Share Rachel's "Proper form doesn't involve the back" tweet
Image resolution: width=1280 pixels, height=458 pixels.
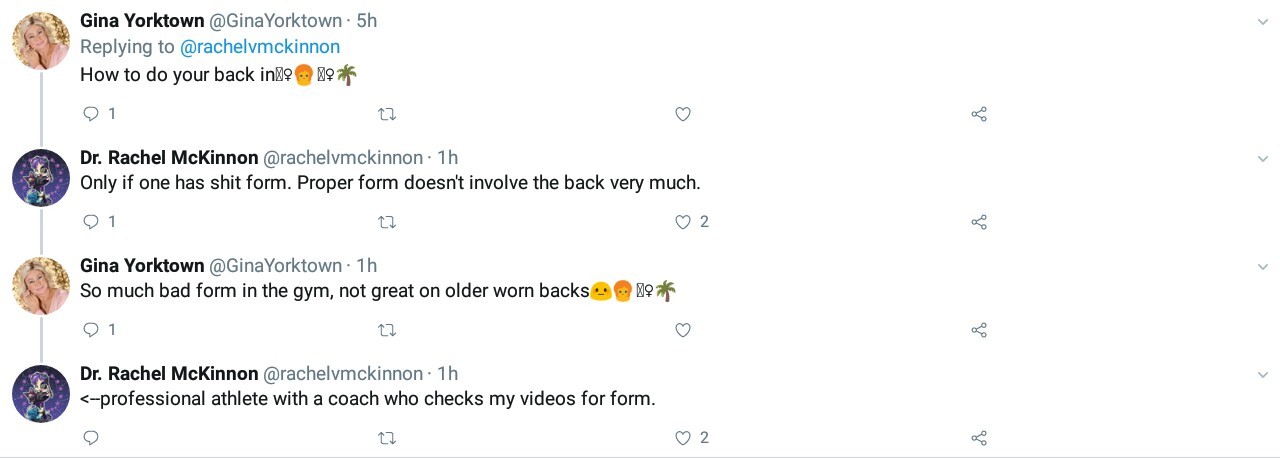979,222
